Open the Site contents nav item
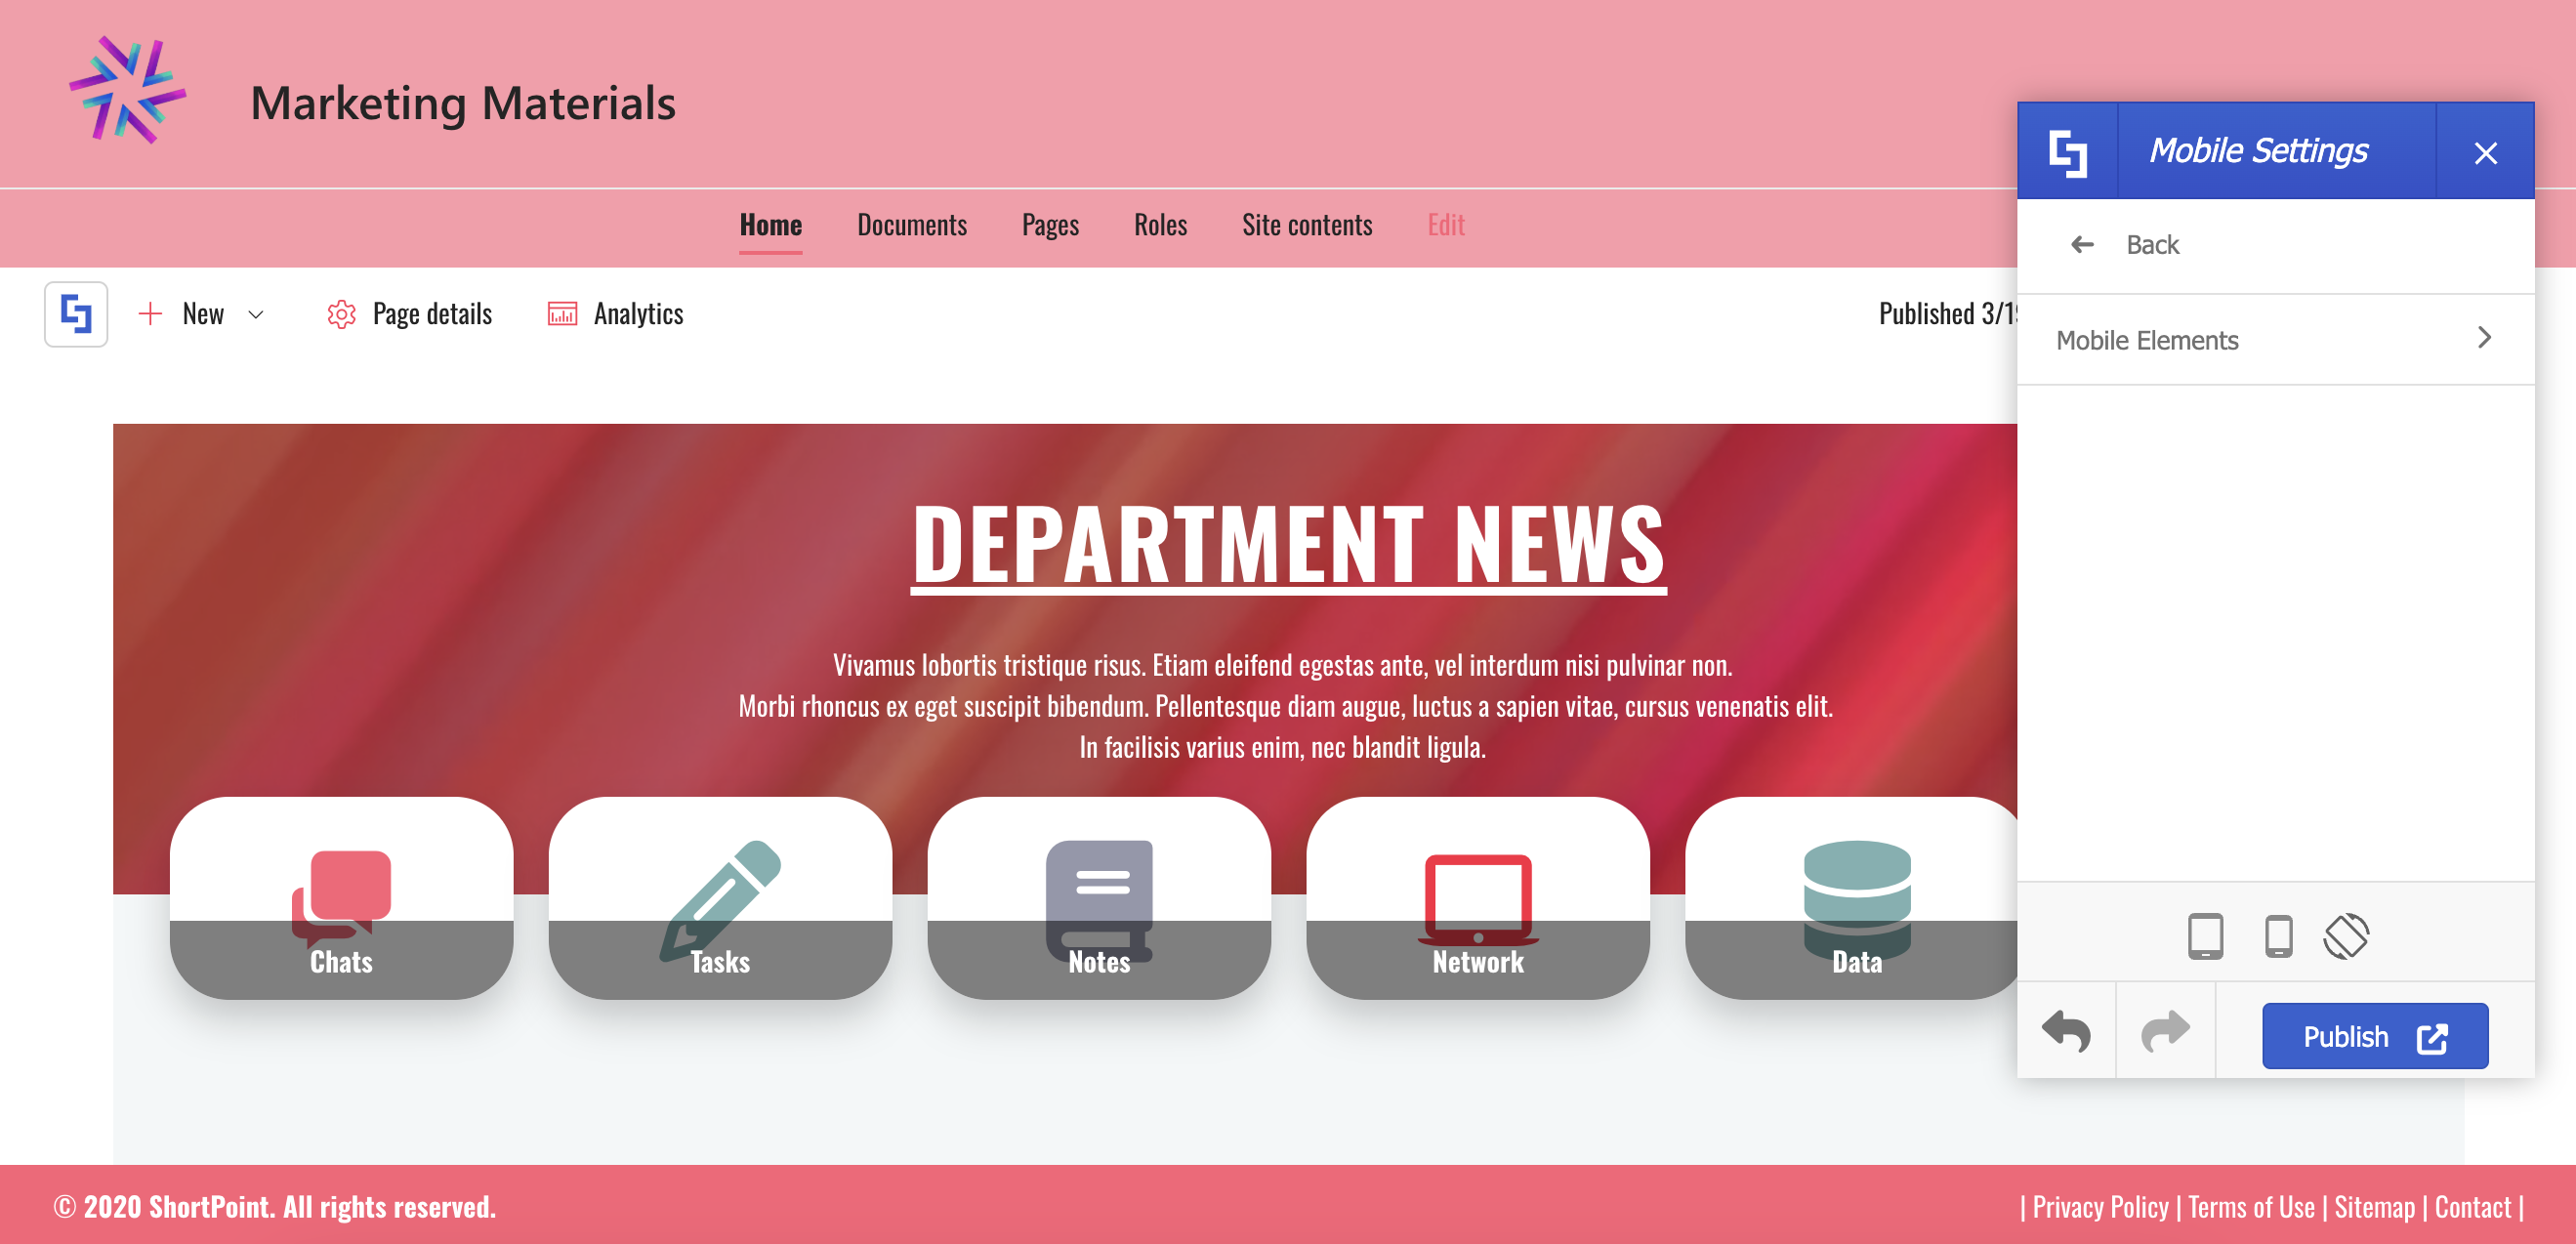The image size is (2576, 1244). (1306, 225)
